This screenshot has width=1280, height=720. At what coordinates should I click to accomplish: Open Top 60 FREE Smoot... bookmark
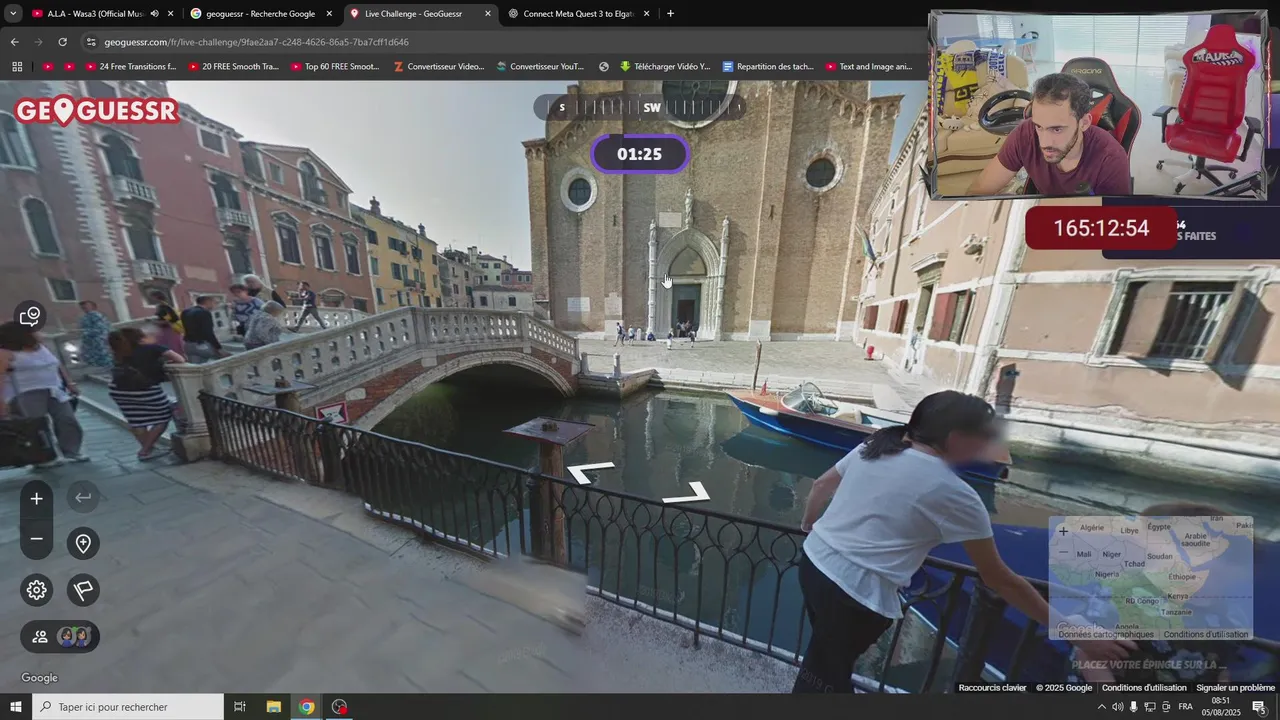335,67
